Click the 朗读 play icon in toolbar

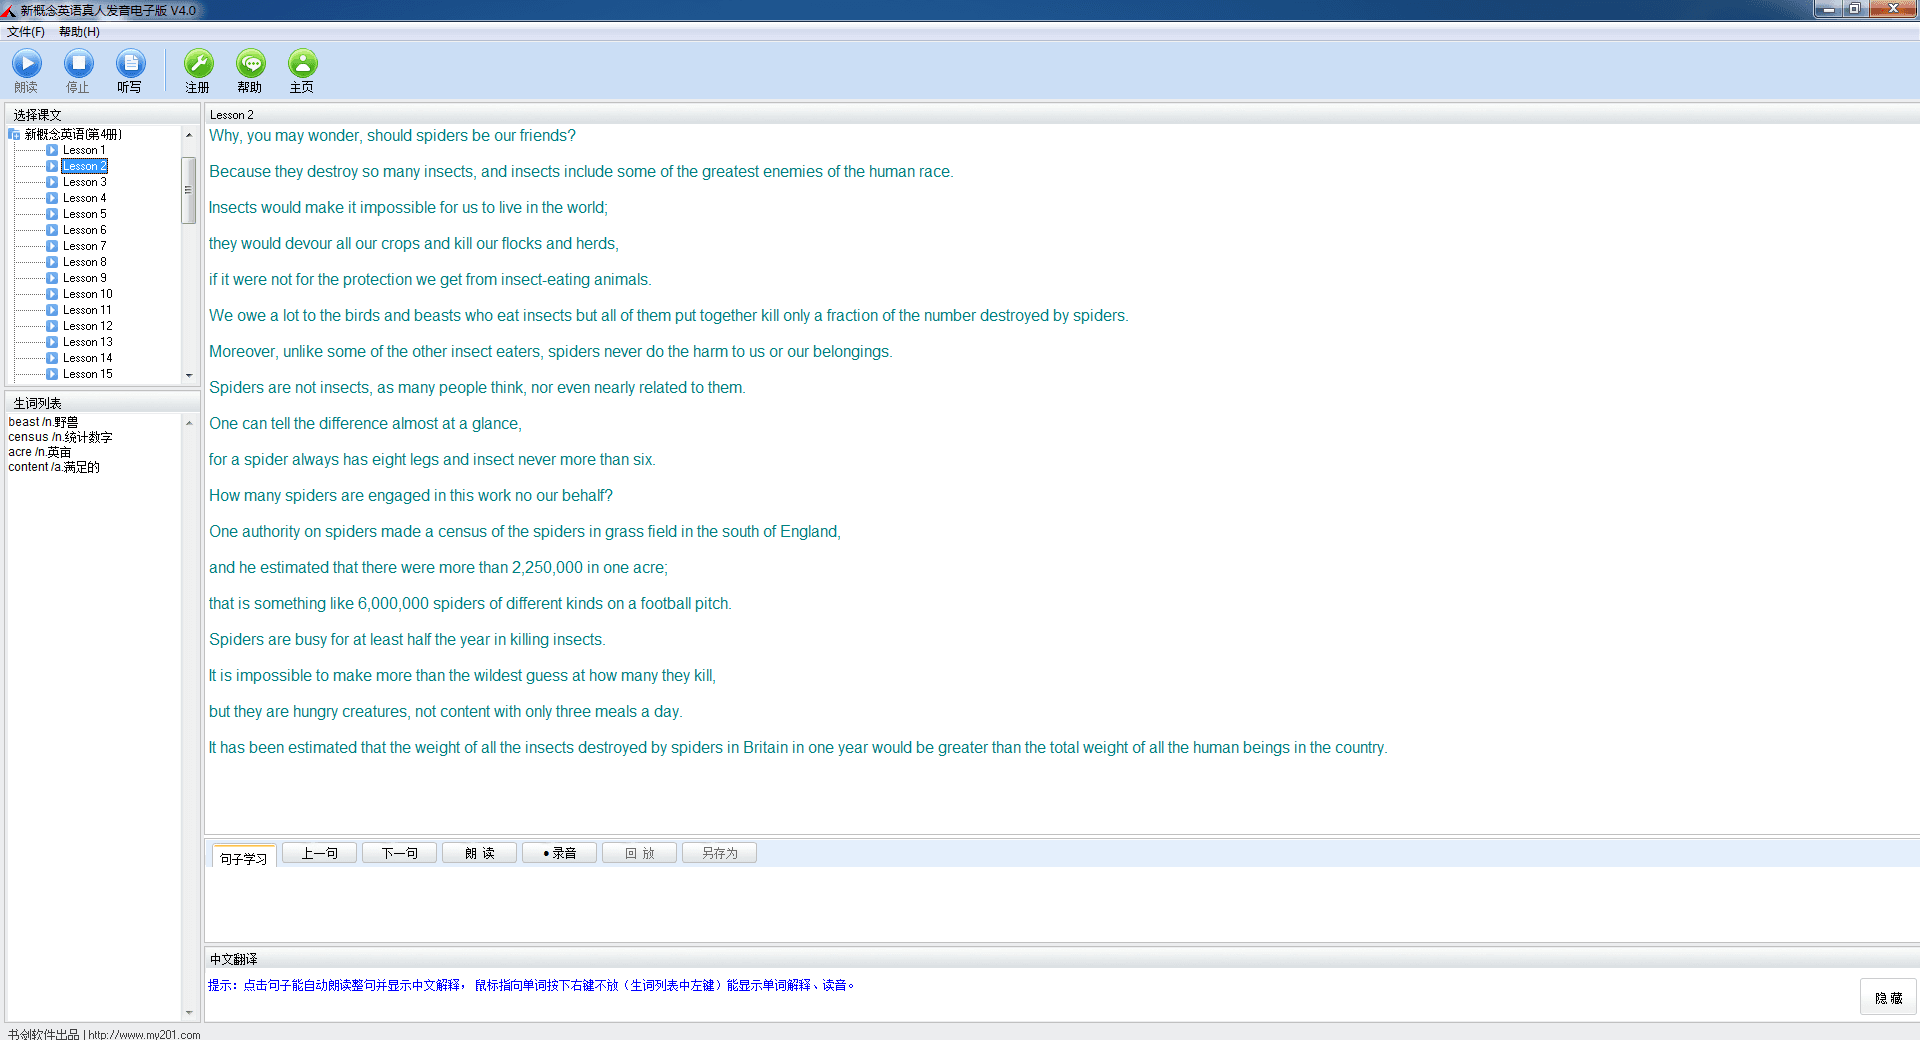[27, 65]
